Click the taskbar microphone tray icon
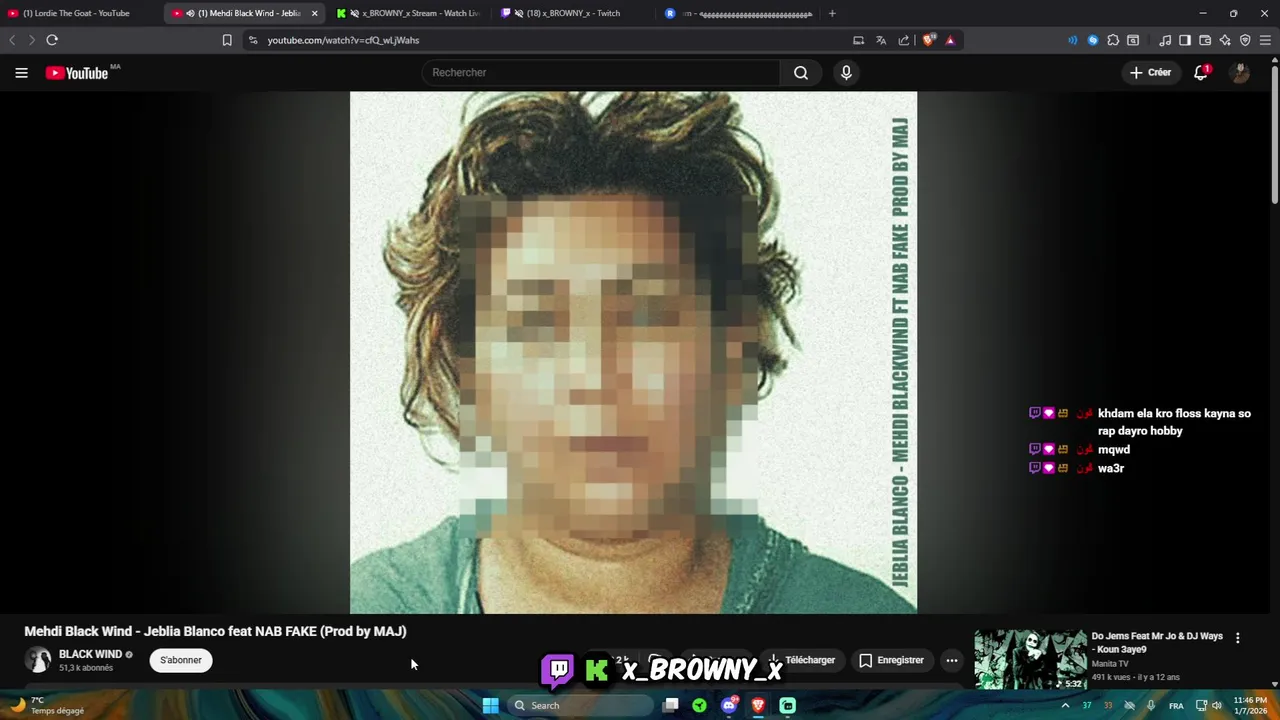1280x720 pixels. pos(1151,705)
